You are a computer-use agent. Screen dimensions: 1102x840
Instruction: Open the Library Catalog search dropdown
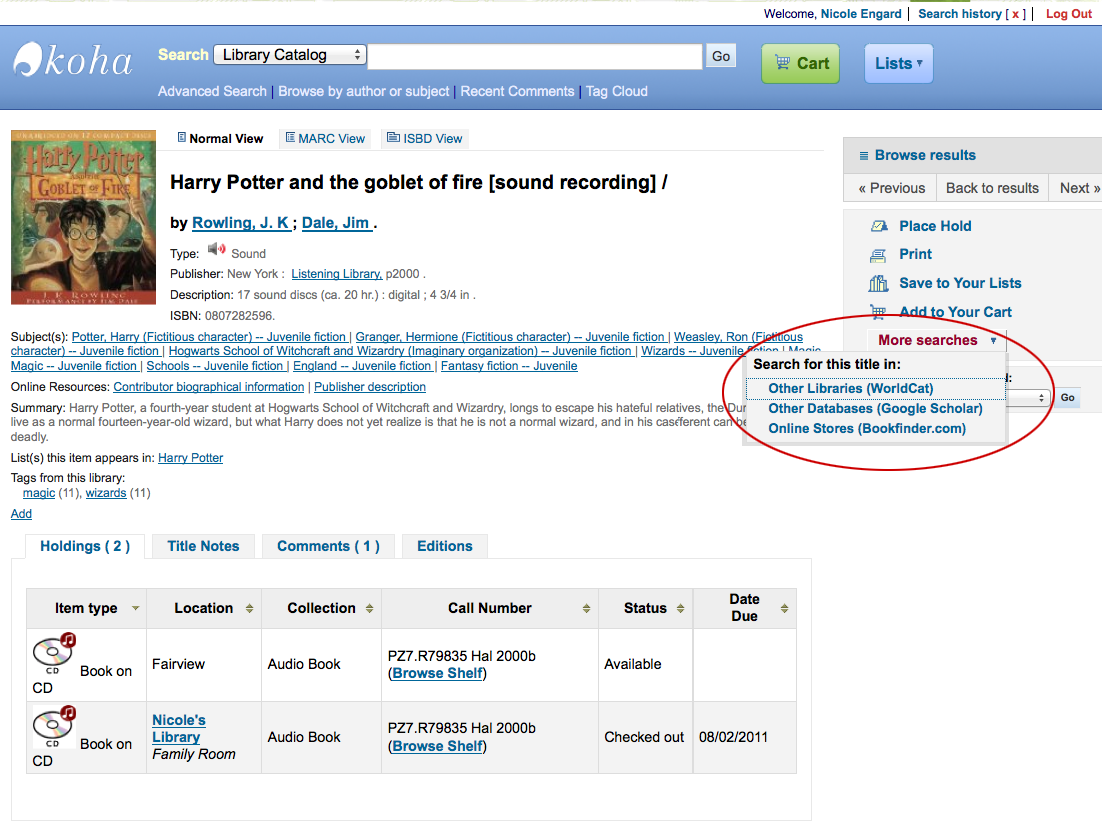tap(290, 55)
